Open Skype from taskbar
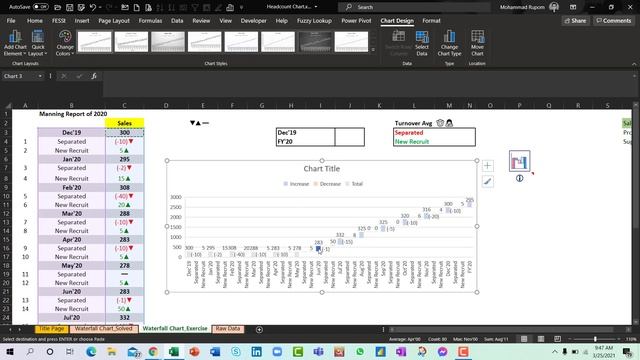The width and height of the screenshot is (640, 360). (x=236, y=351)
